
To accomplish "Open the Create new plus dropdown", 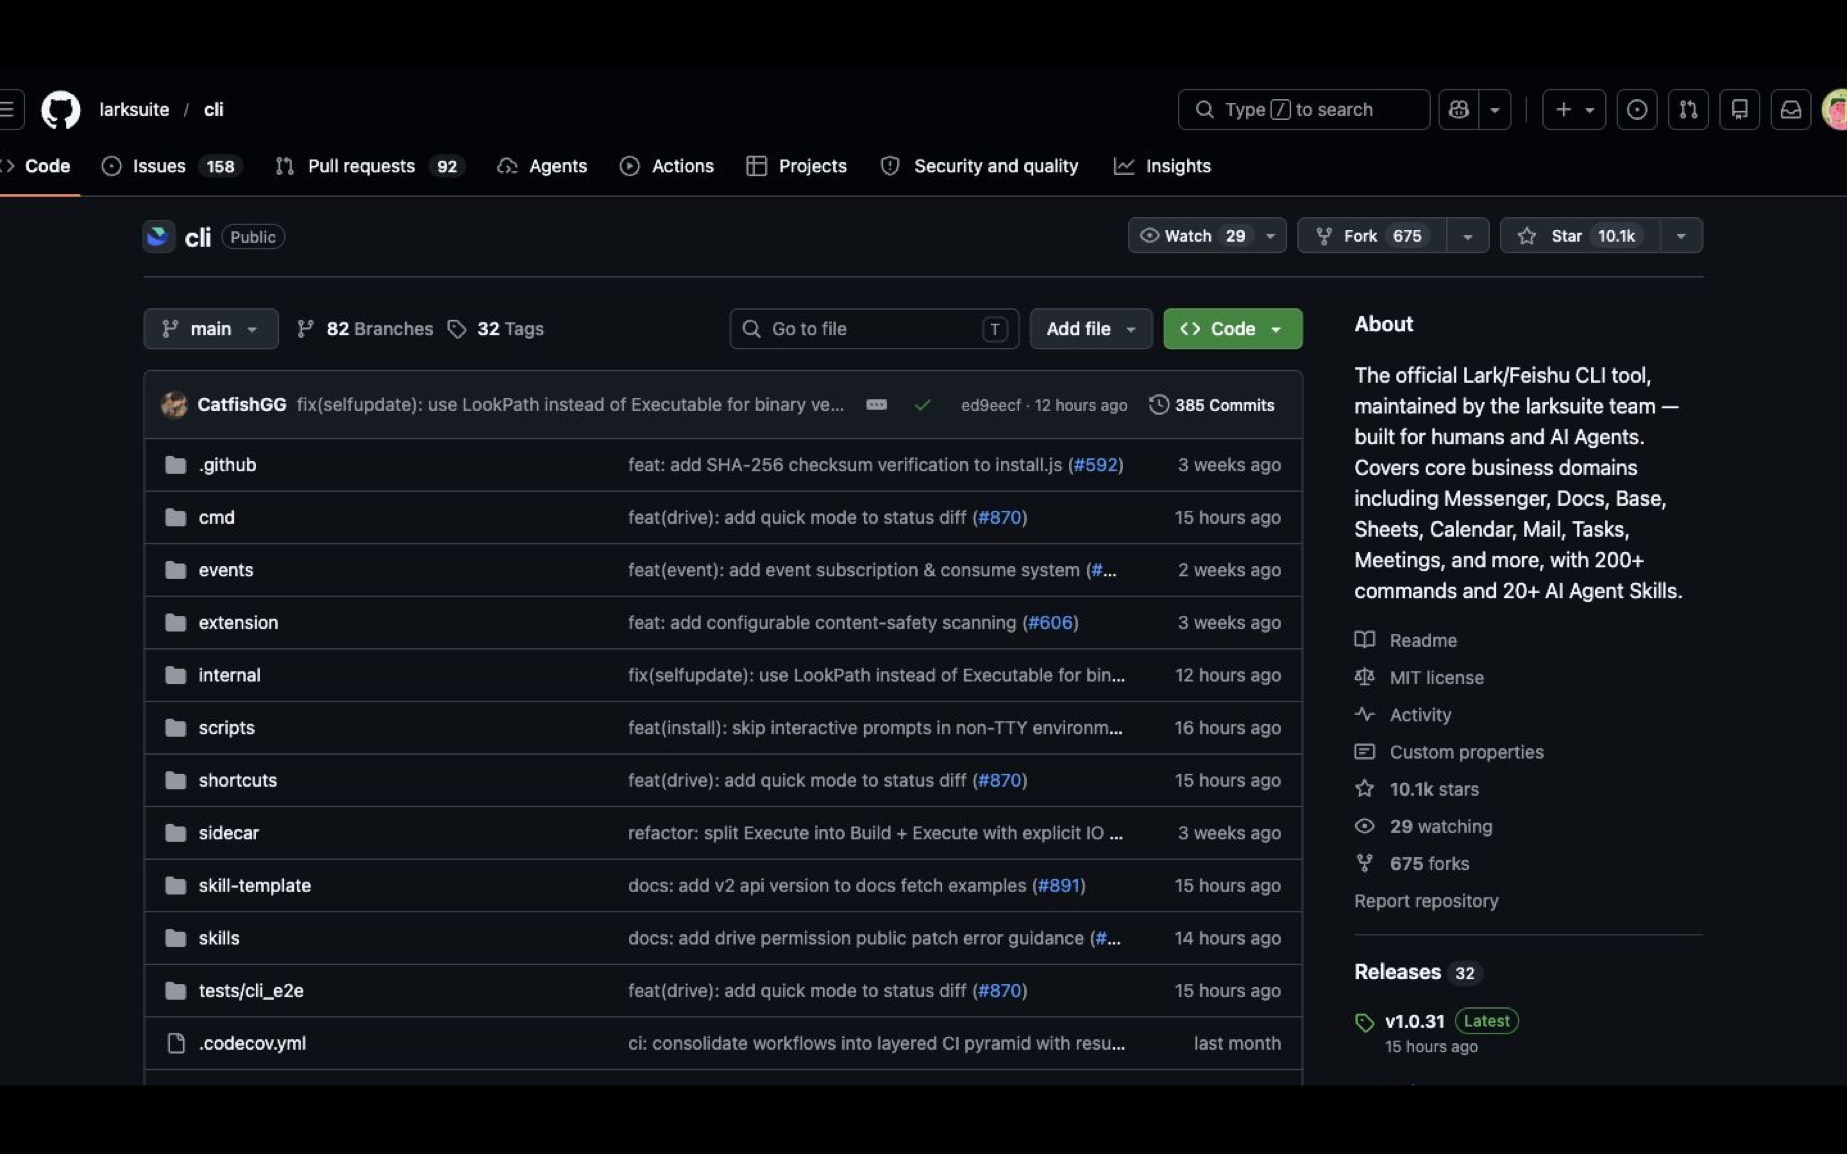I will (x=1574, y=110).
